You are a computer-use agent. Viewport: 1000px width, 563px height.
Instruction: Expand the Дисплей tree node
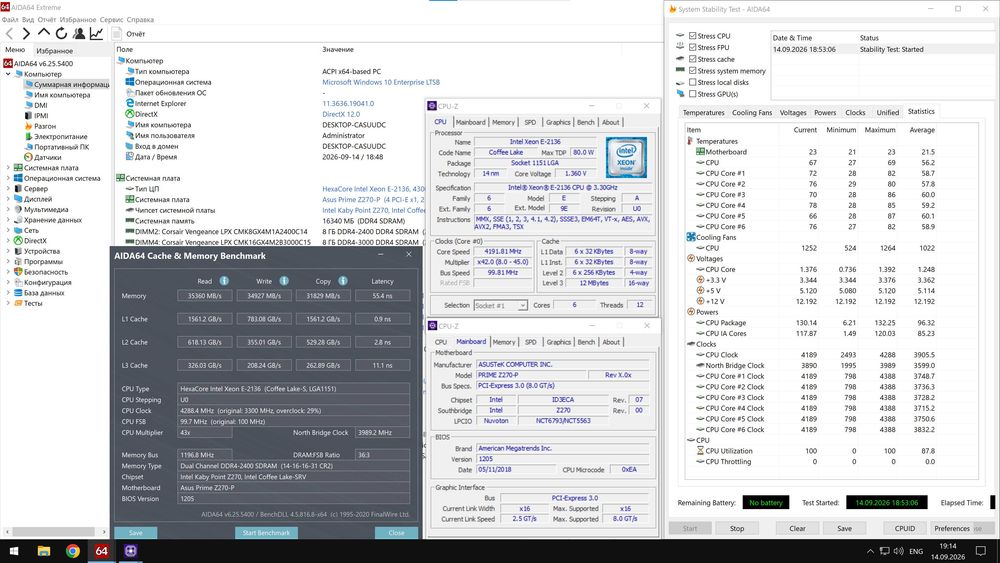(x=8, y=199)
